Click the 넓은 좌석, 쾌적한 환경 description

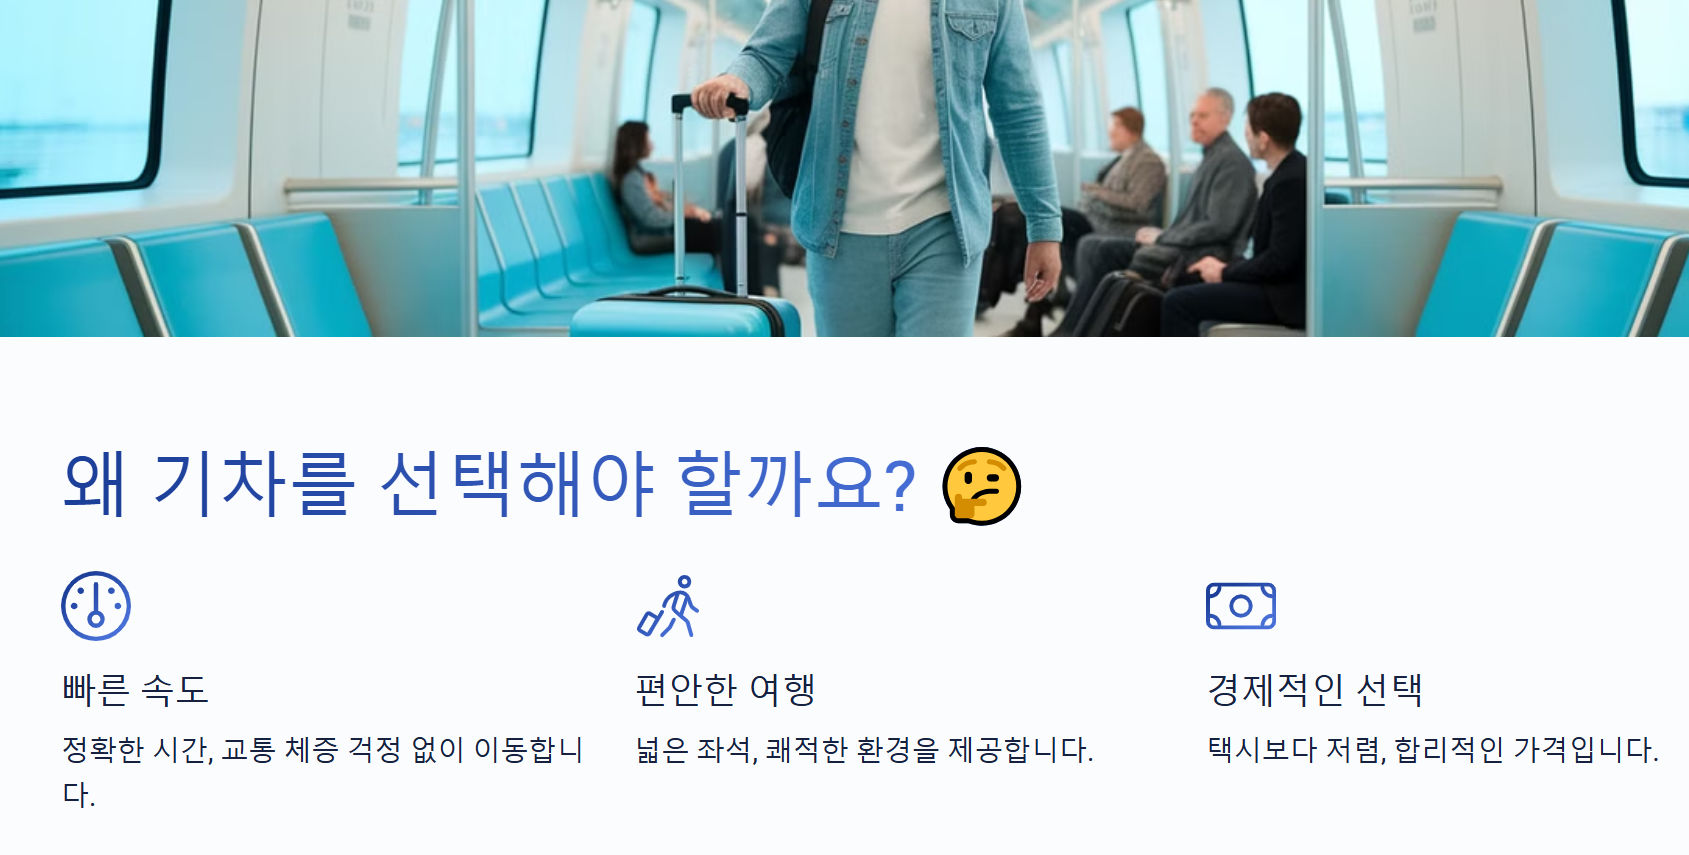[x=865, y=750]
